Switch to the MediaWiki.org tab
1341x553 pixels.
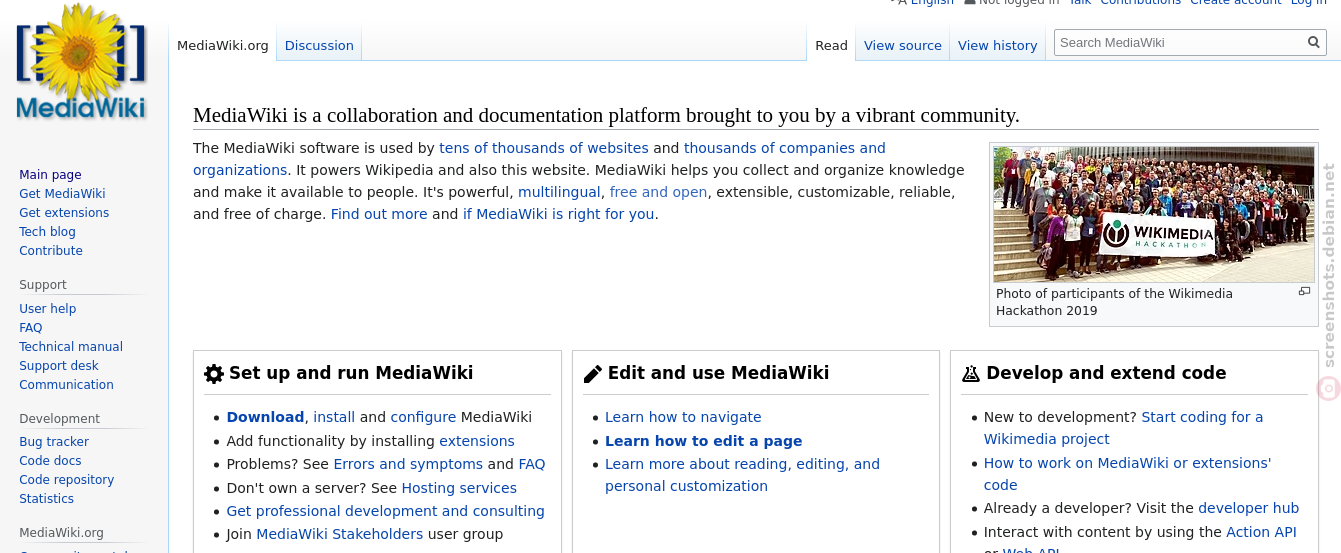(223, 45)
